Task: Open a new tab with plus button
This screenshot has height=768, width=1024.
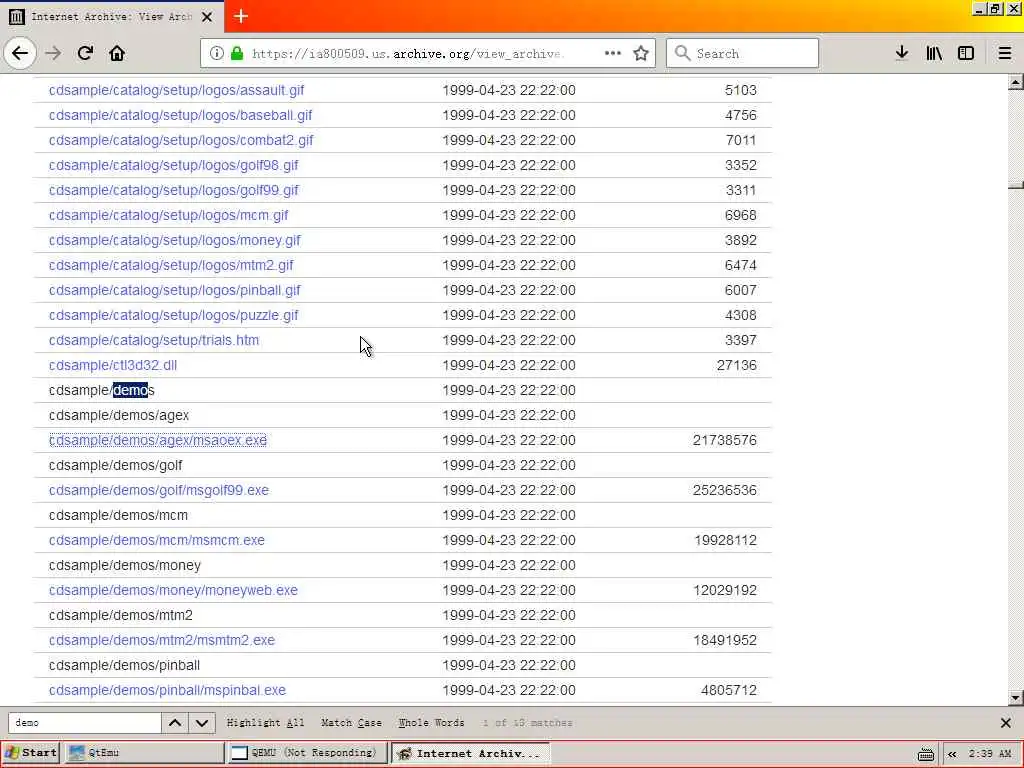Action: tap(241, 16)
